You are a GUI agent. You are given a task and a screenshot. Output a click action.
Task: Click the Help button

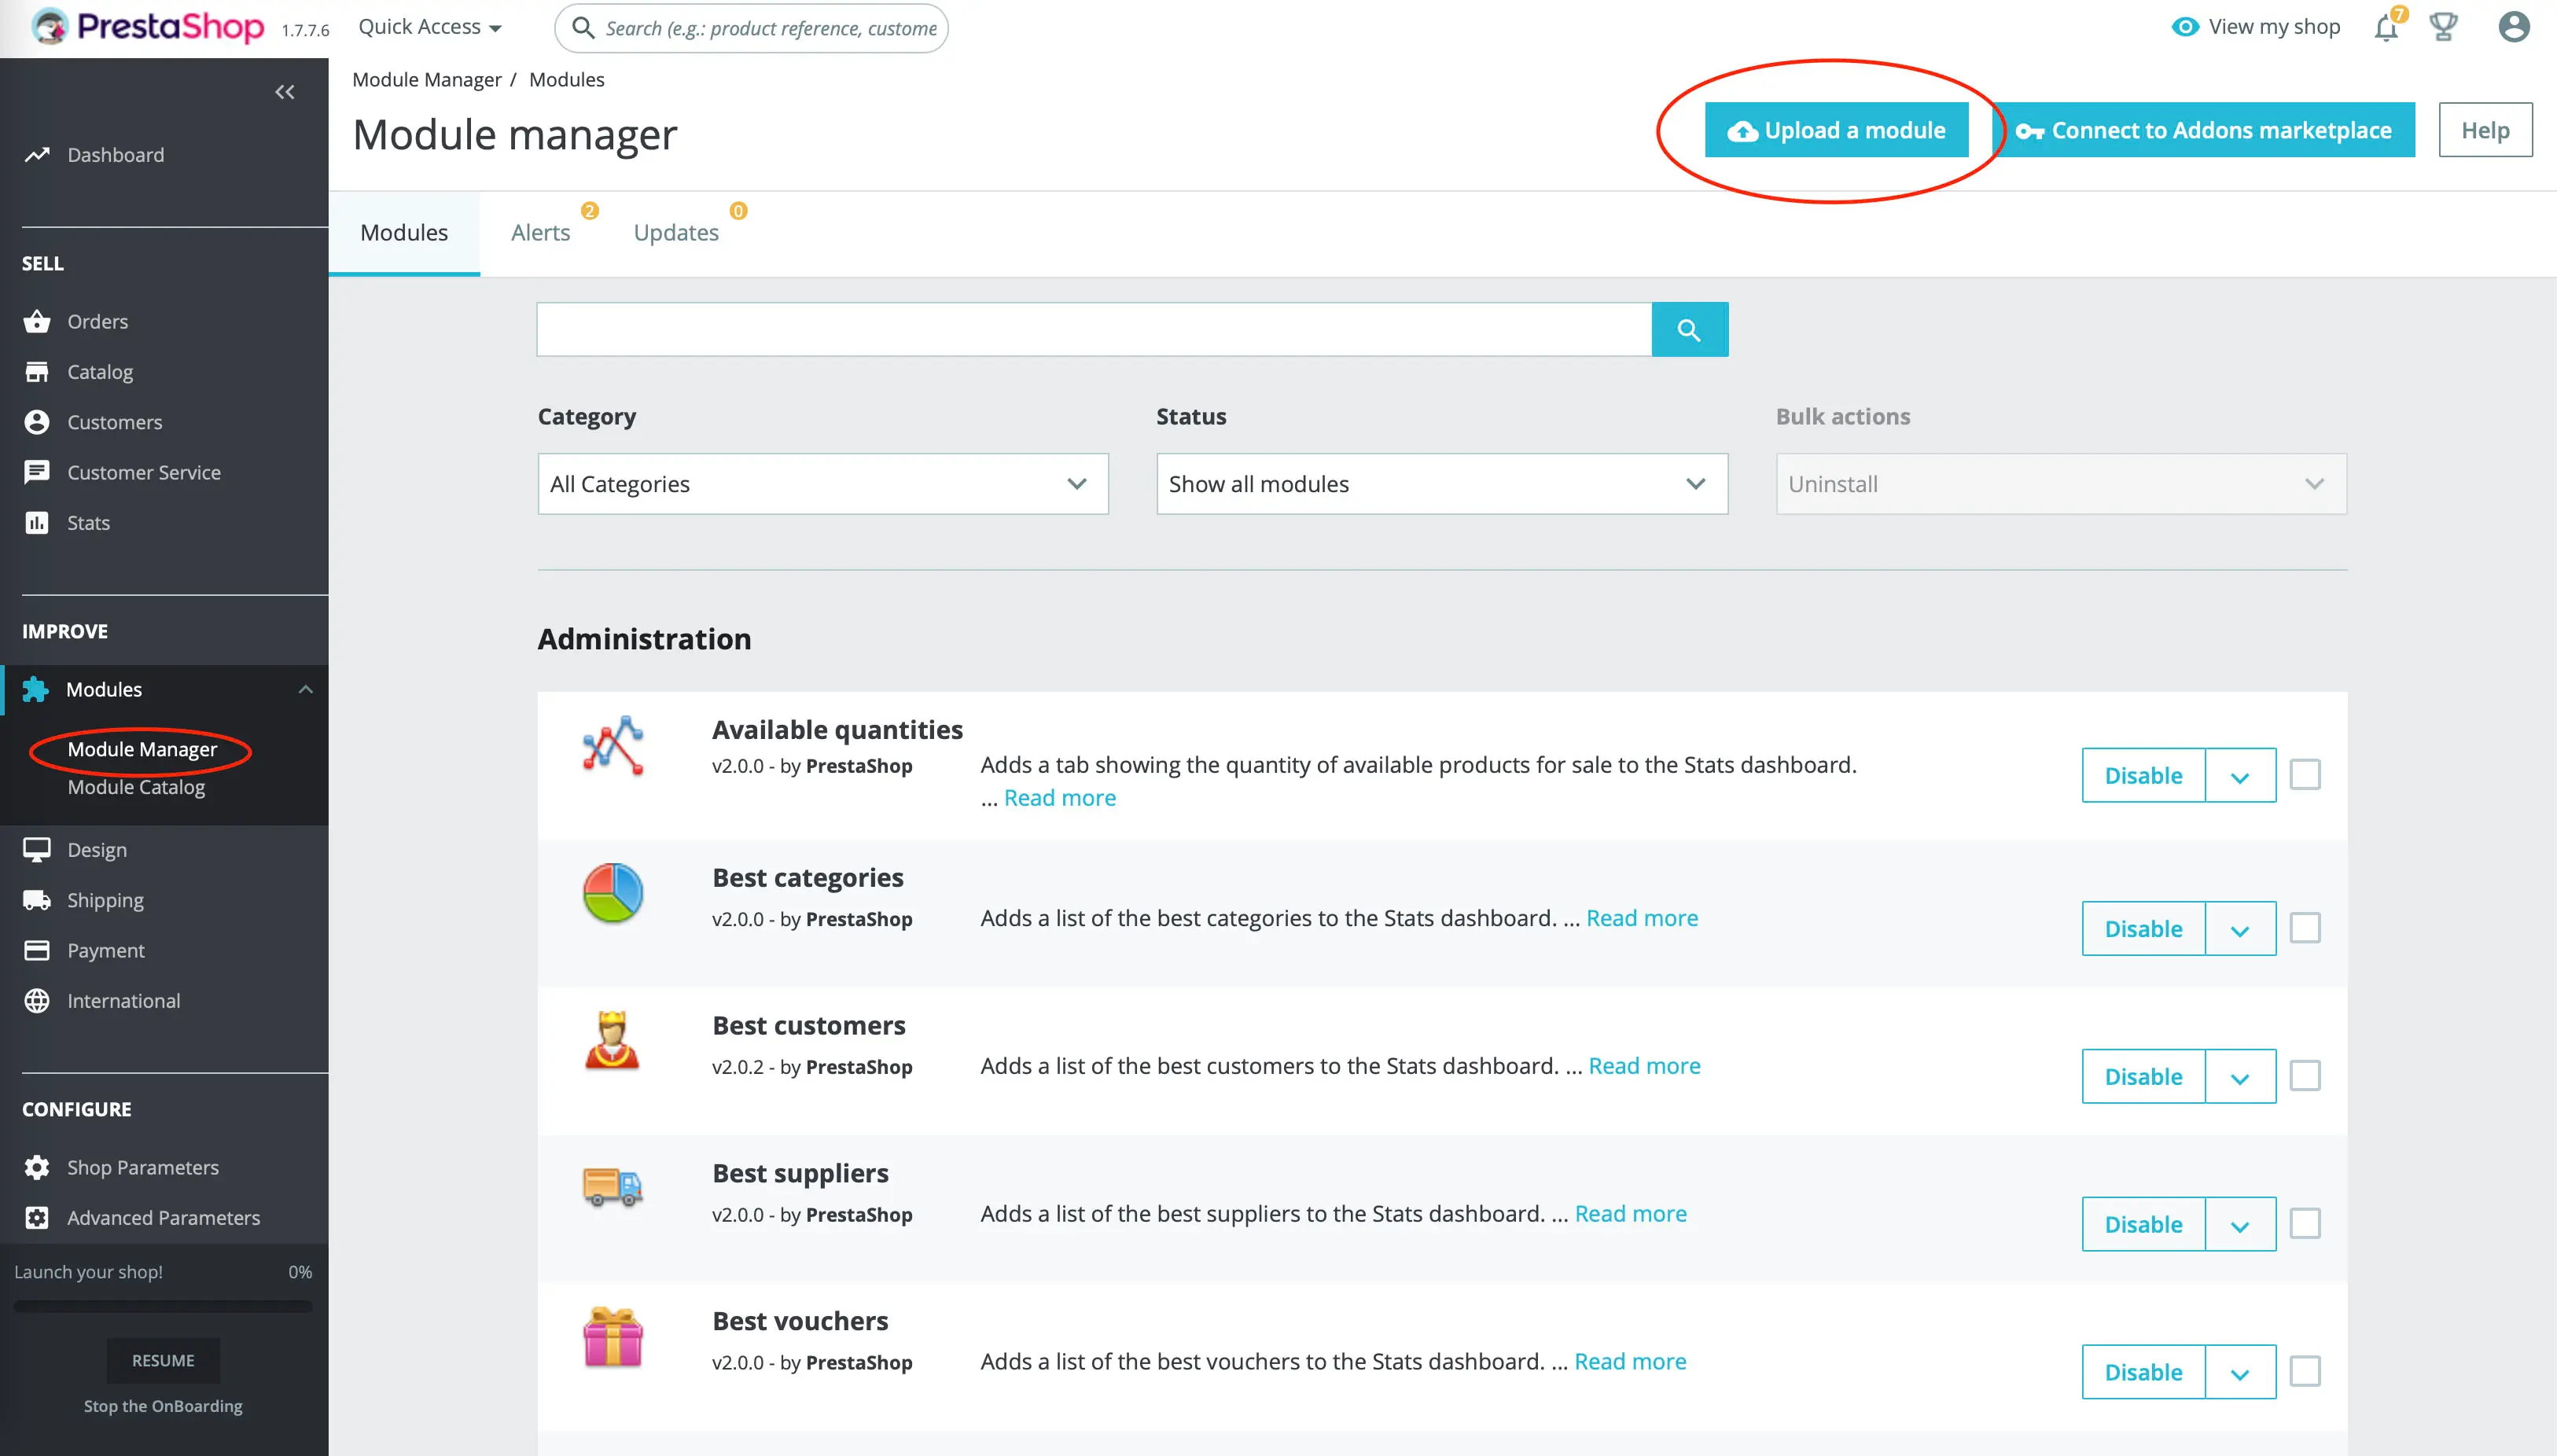point(2485,130)
